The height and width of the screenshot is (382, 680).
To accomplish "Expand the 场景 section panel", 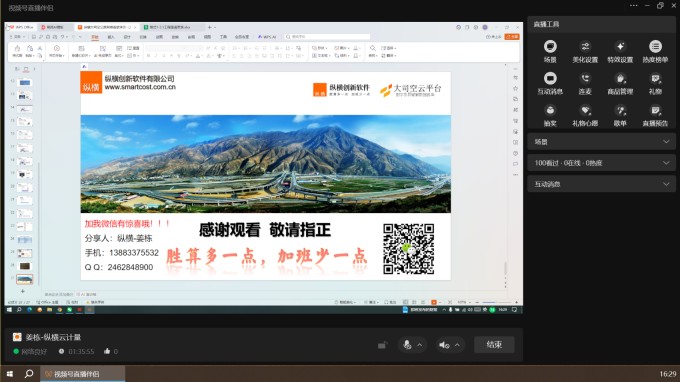I will 602,142.
